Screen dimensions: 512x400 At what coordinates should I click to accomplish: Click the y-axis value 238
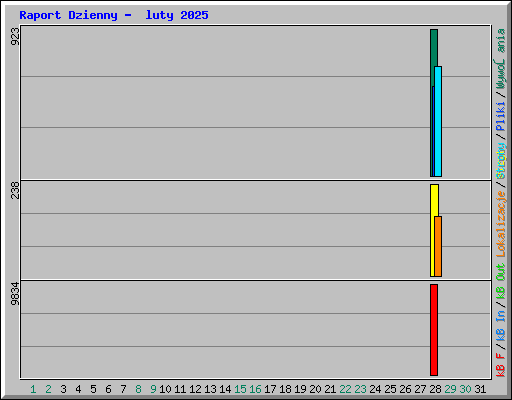[x=15, y=190]
